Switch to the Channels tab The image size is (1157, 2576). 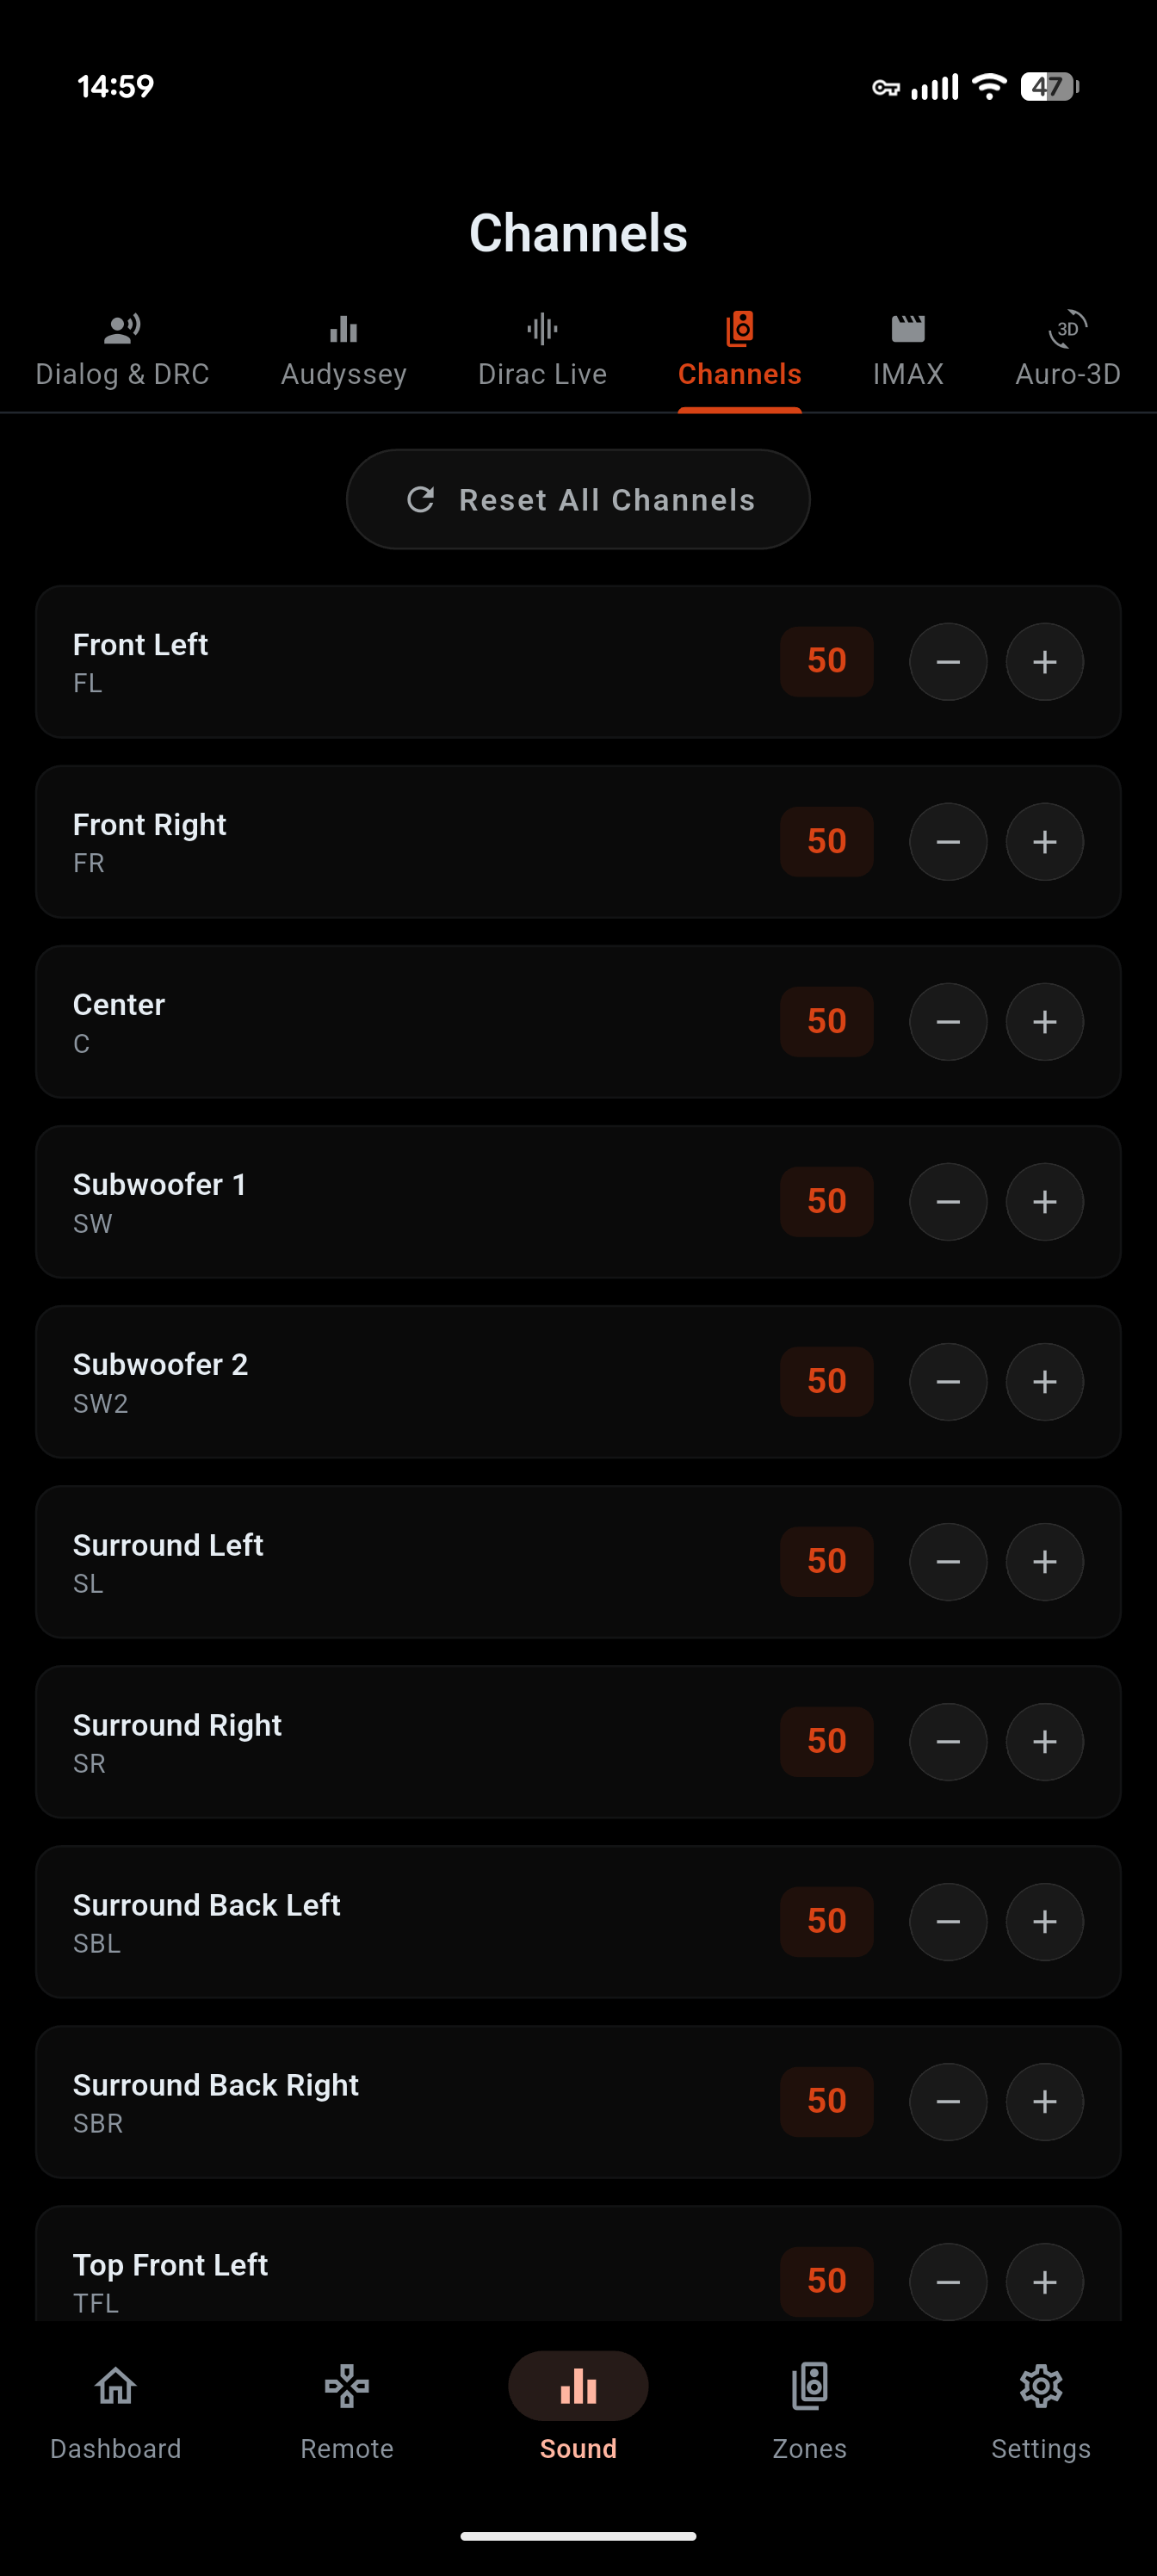[x=739, y=350]
